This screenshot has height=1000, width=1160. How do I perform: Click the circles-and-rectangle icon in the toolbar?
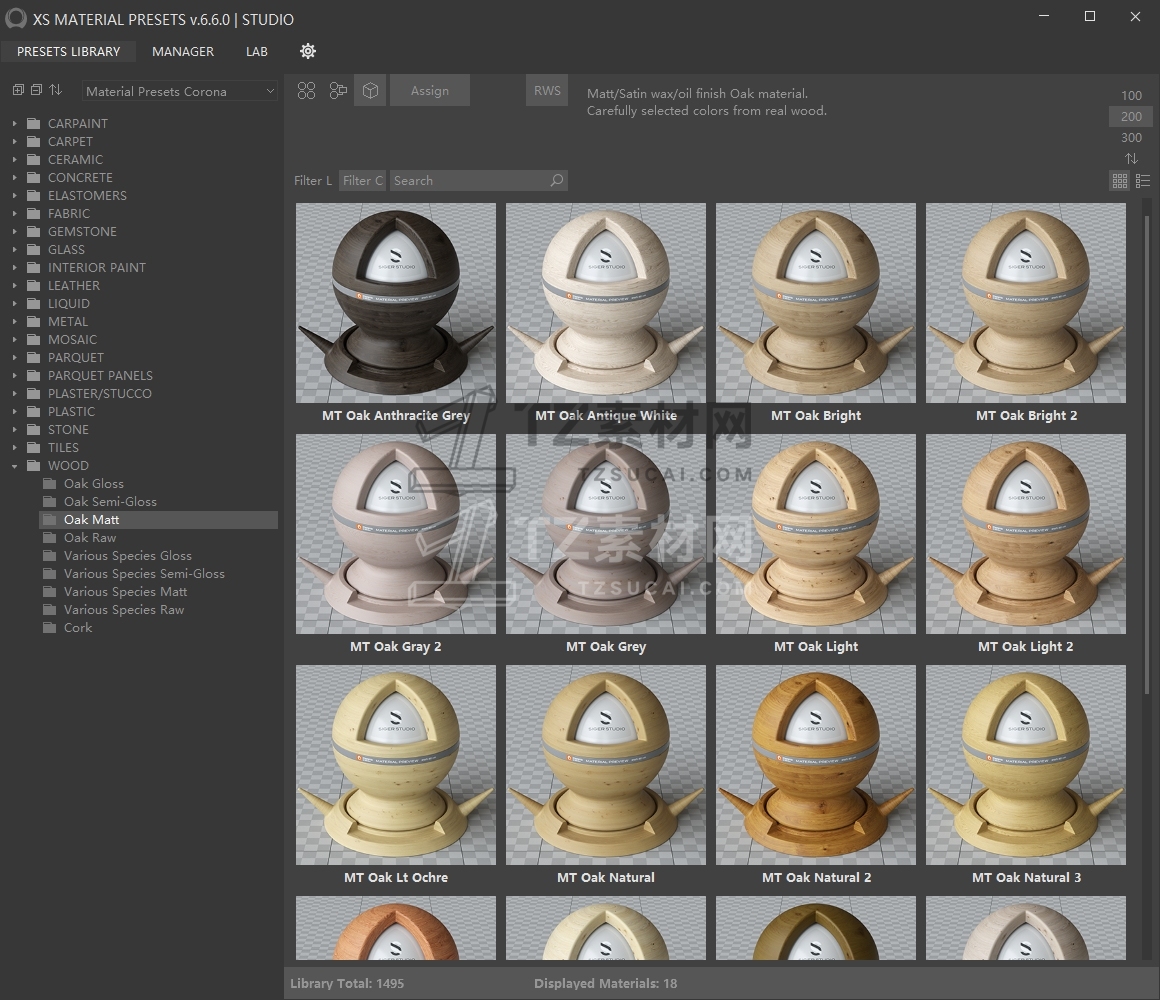click(x=338, y=91)
